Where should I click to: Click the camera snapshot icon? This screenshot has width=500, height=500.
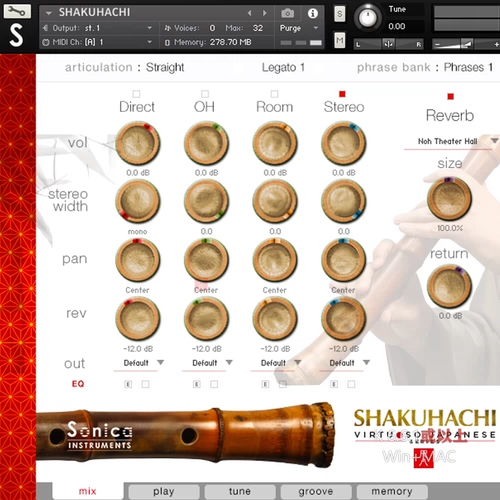[287, 13]
